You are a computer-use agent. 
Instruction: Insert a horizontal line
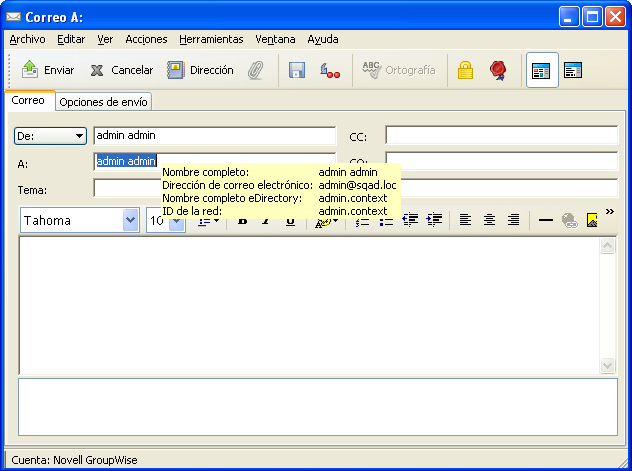[x=546, y=220]
